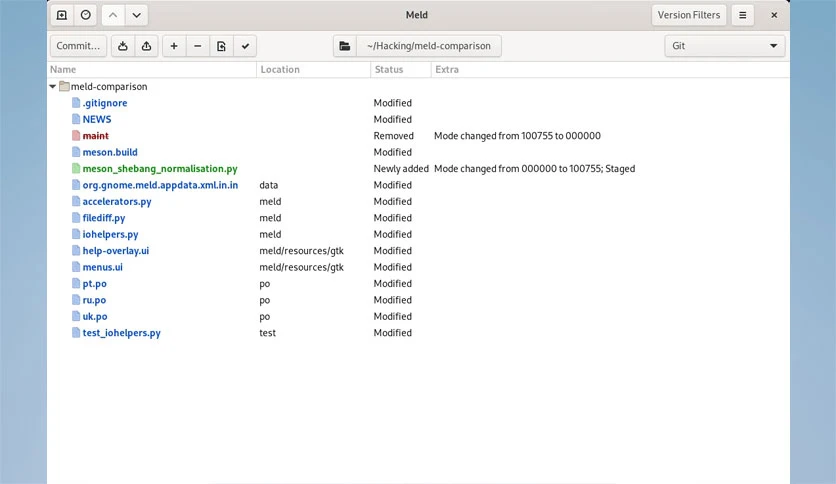Click Modified status of test_iohelpers.py
836x484 pixels.
click(x=392, y=333)
